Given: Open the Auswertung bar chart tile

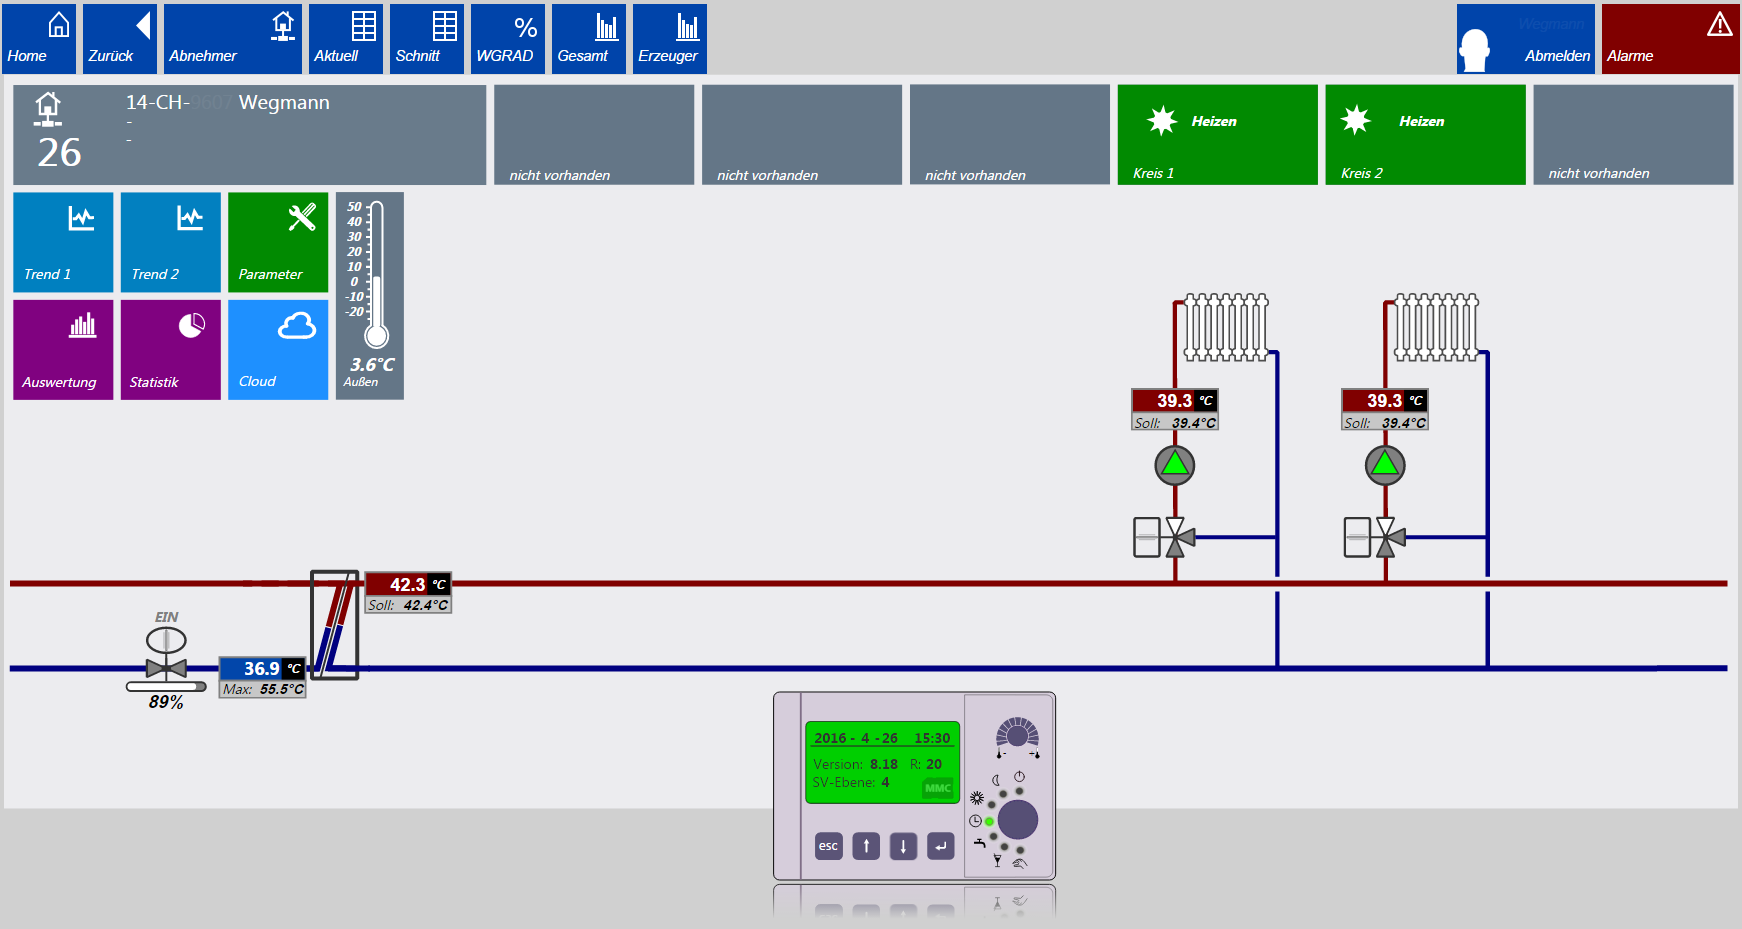Looking at the screenshot, I should click(x=63, y=350).
